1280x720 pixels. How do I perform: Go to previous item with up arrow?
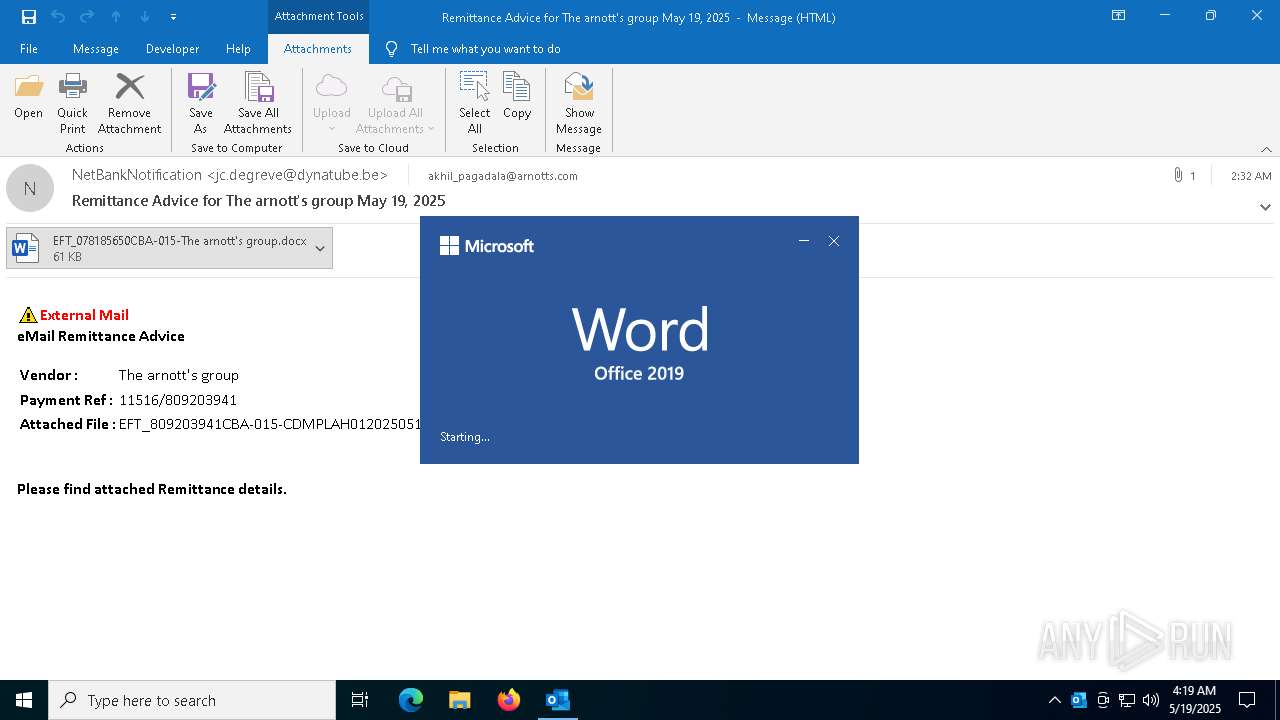pos(116,17)
